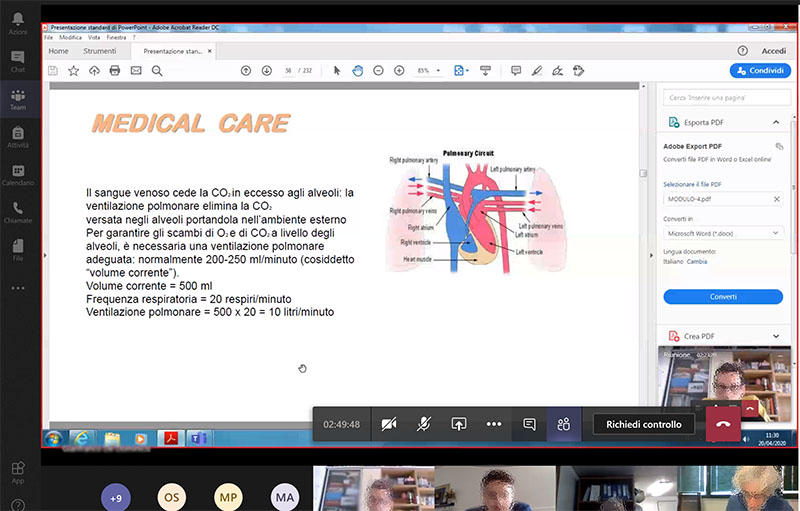800x511 pixels.
Task: Click the Condividi share button
Action: pos(760,71)
